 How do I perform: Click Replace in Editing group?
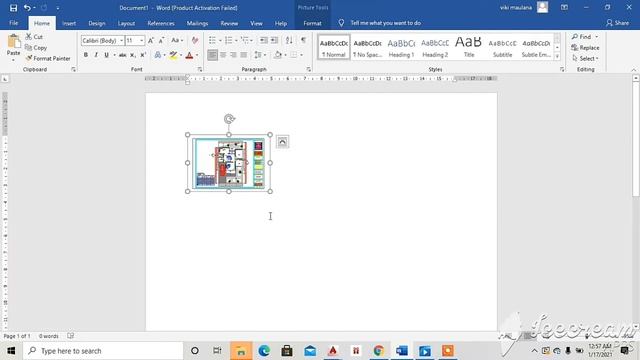click(x=585, y=48)
